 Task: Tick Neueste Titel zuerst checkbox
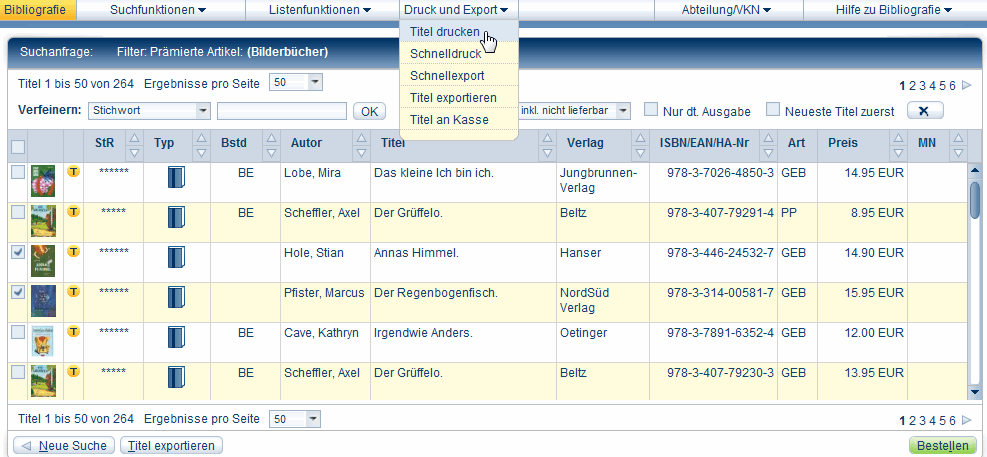773,110
